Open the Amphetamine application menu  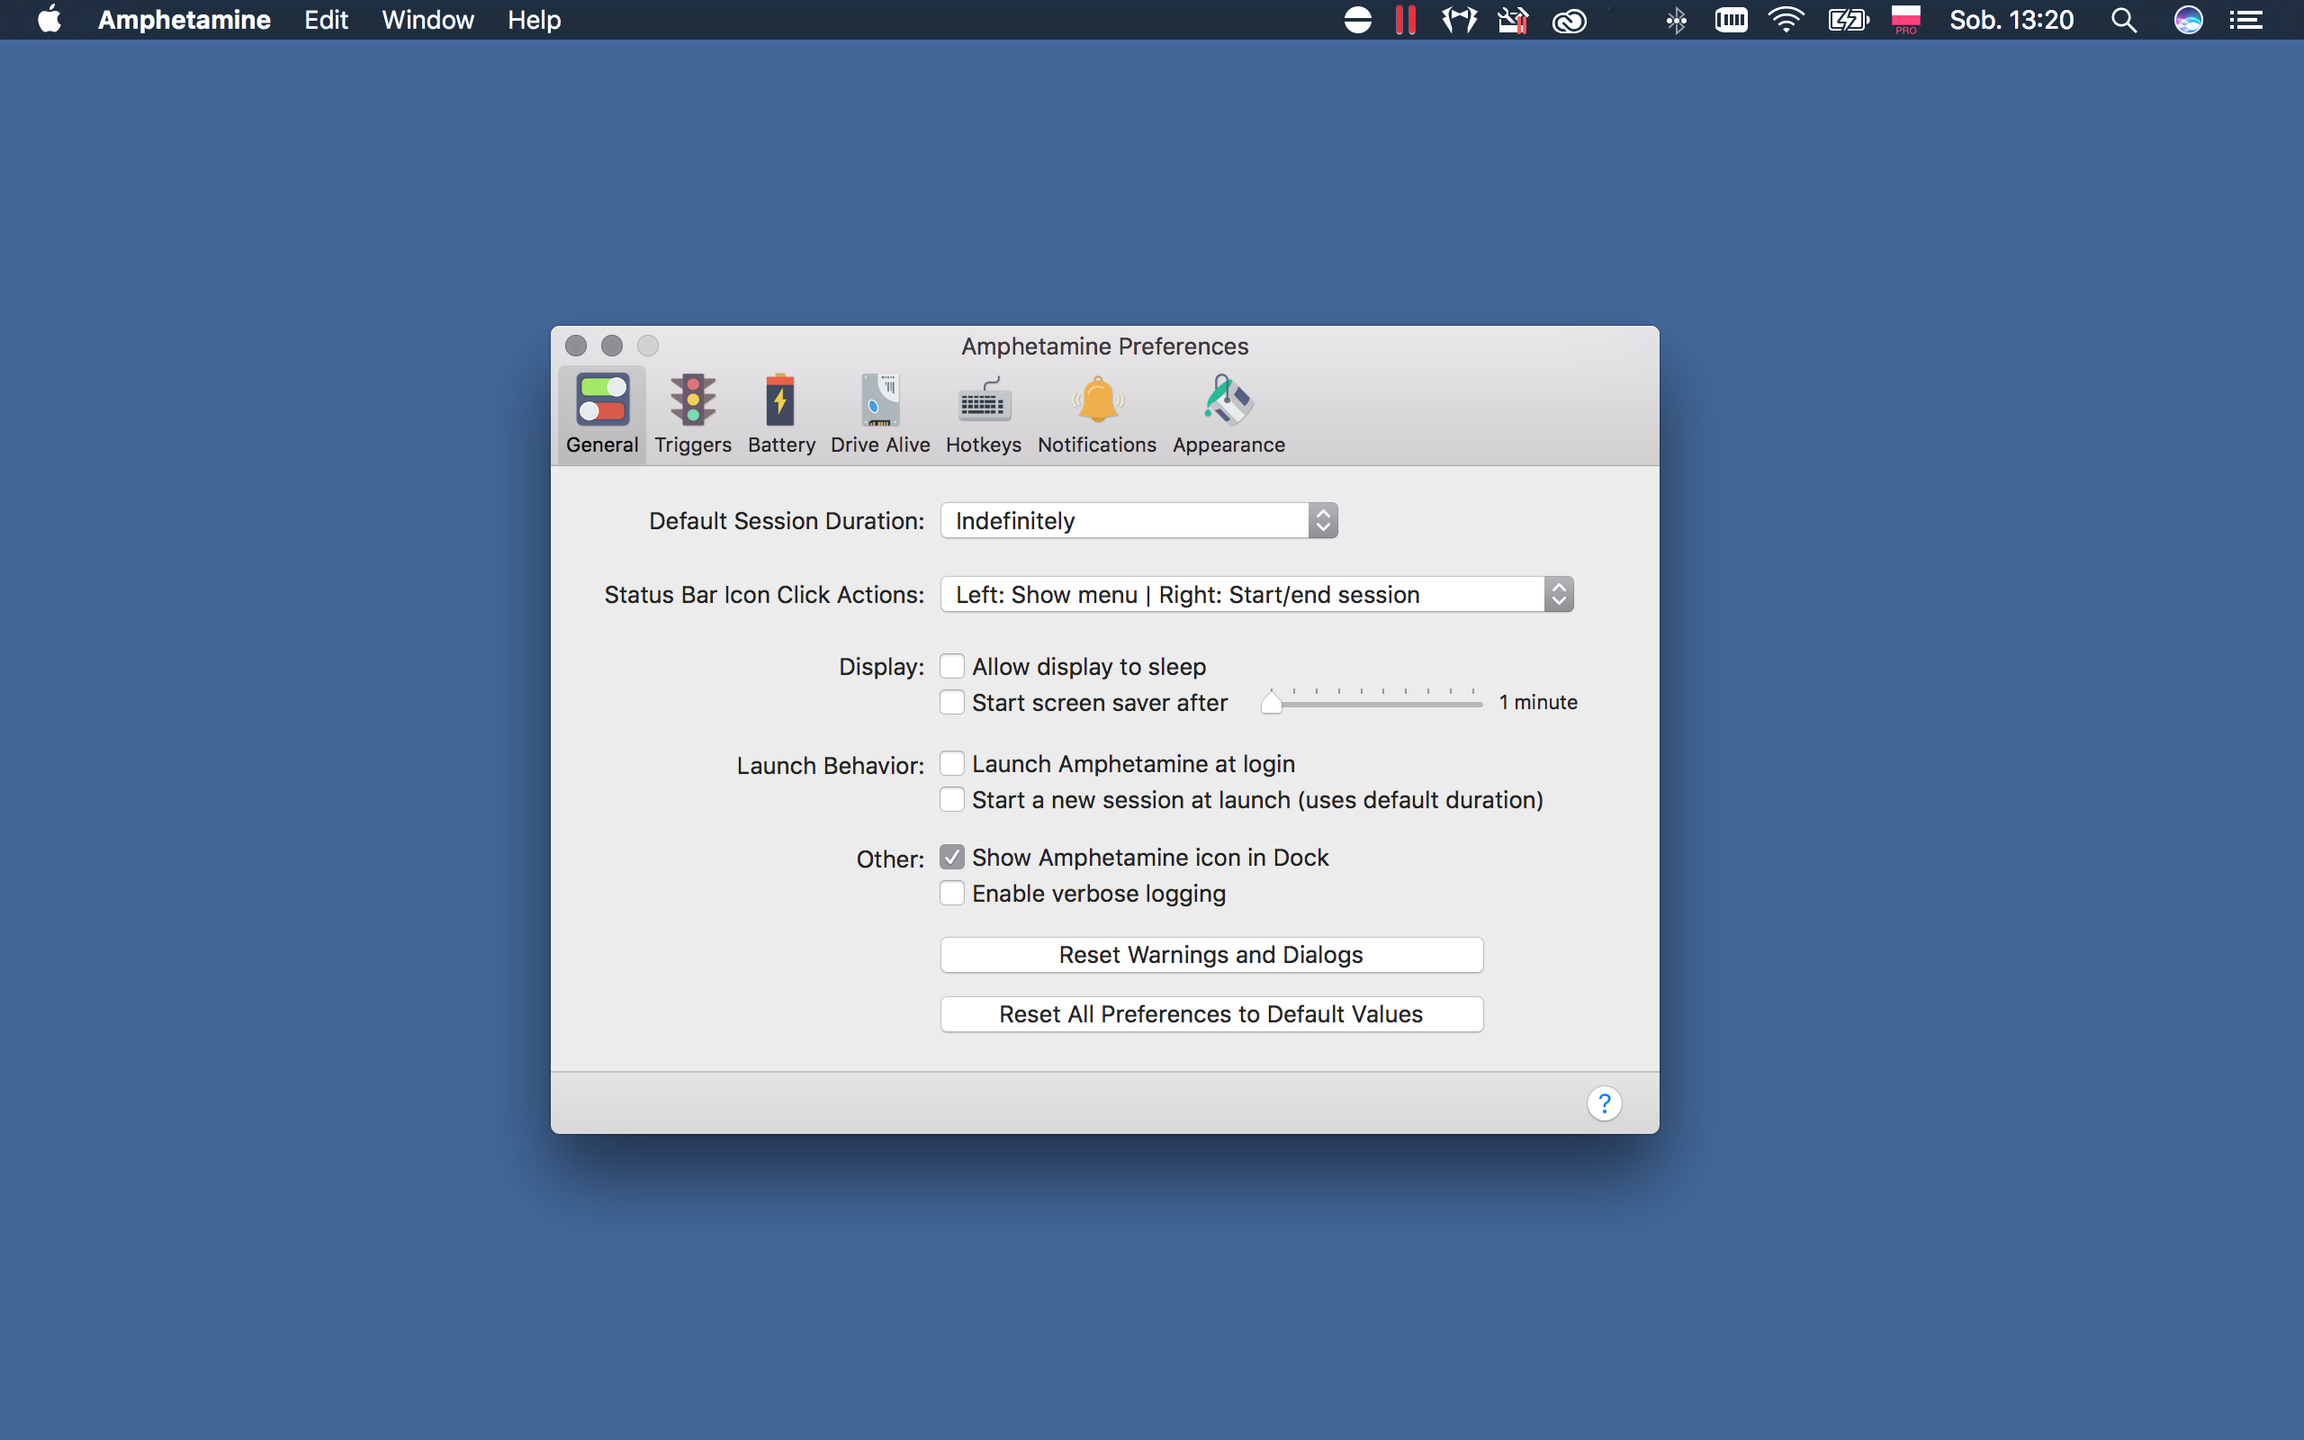(x=184, y=20)
